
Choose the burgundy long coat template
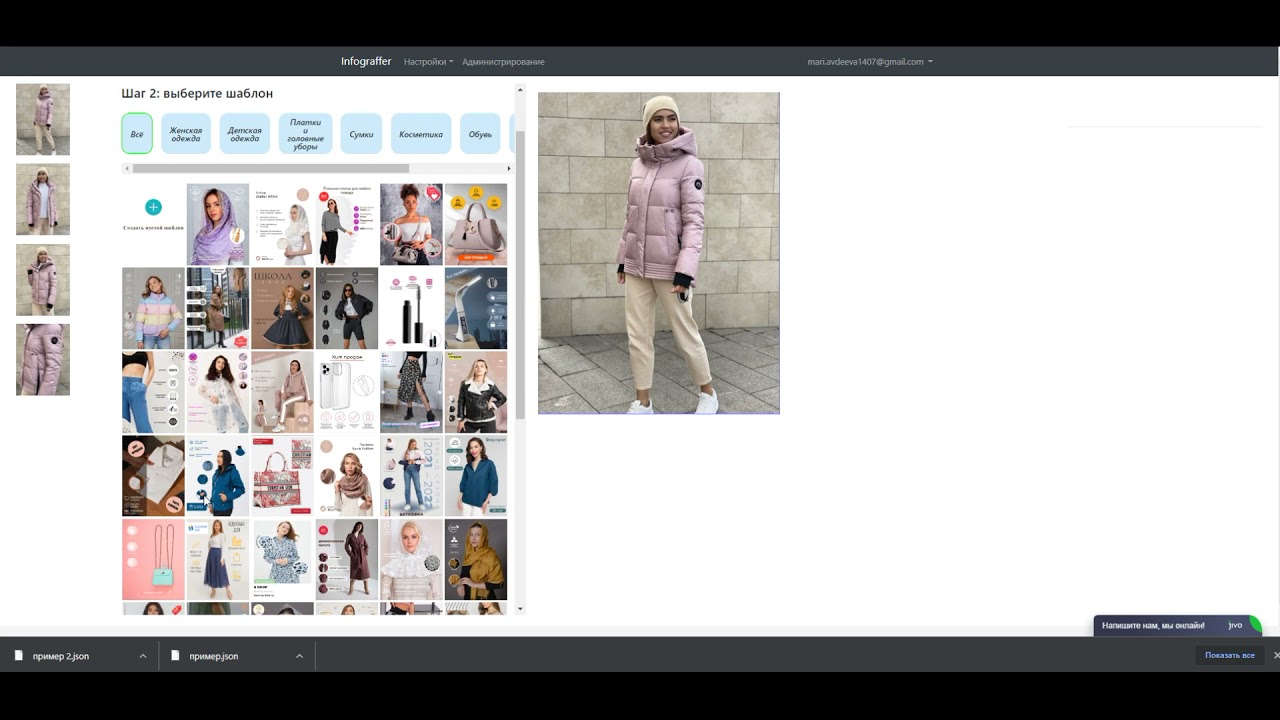click(347, 560)
